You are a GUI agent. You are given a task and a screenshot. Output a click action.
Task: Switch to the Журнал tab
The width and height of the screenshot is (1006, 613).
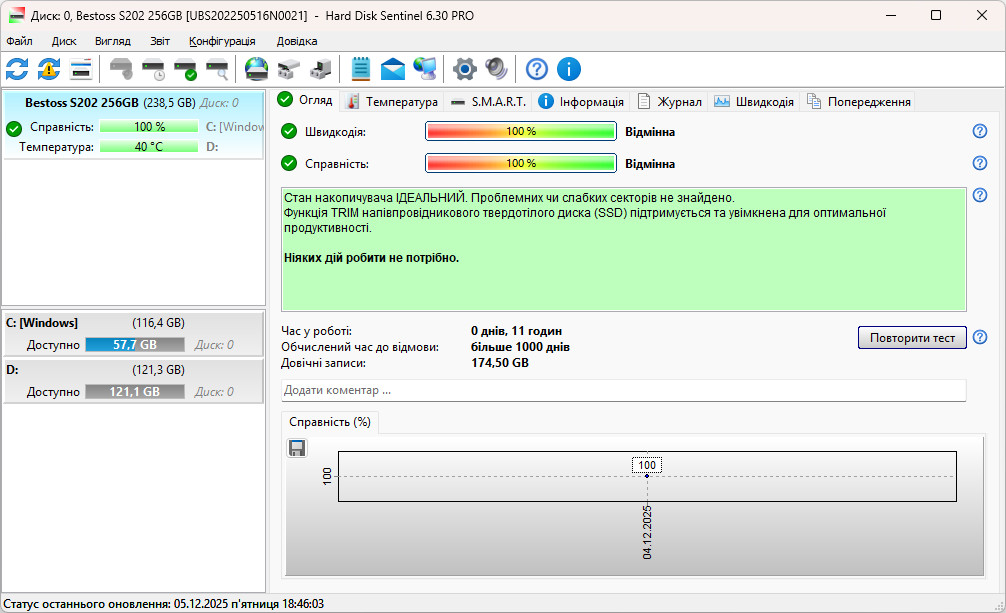point(670,101)
